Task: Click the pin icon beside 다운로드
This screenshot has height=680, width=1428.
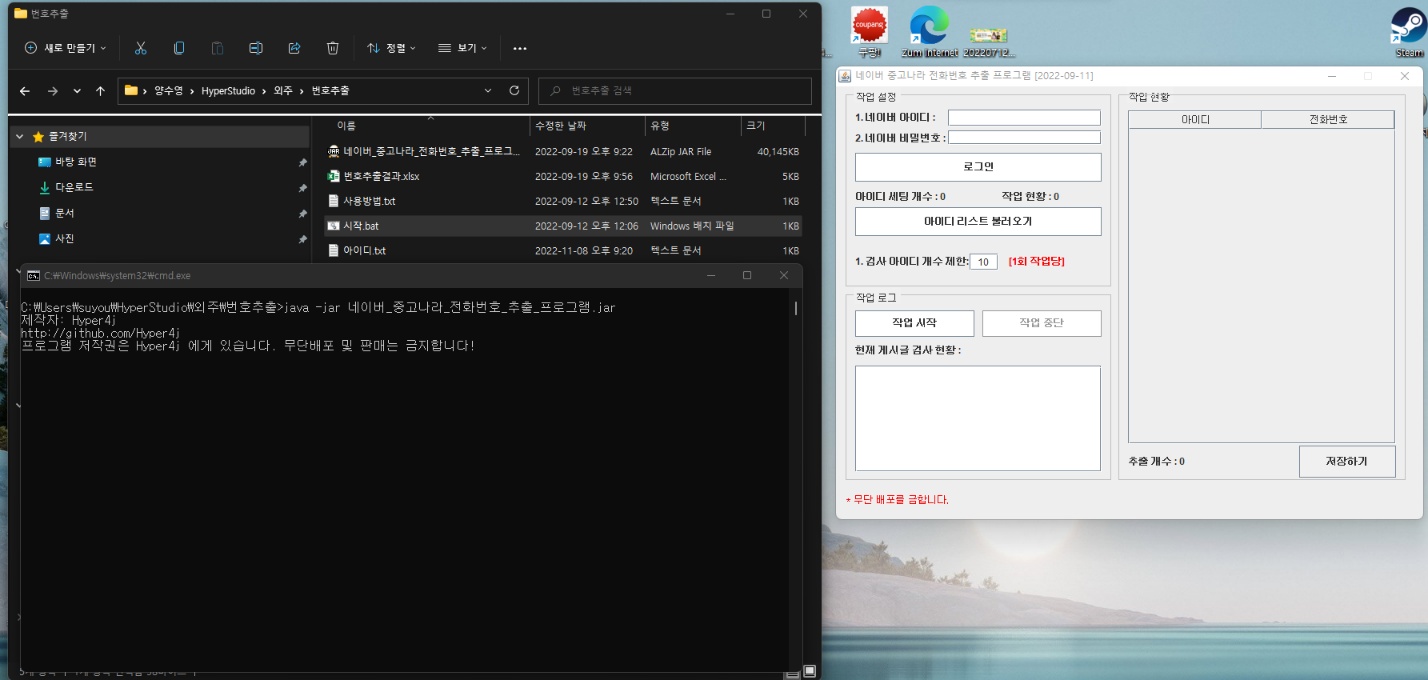Action: pyautogui.click(x=302, y=188)
